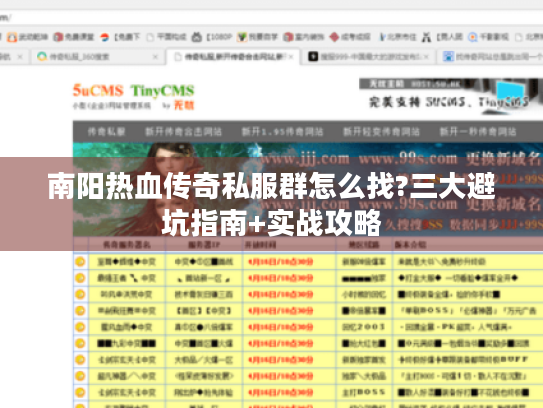Switch to the 搜服999 tab

click(x=368, y=56)
